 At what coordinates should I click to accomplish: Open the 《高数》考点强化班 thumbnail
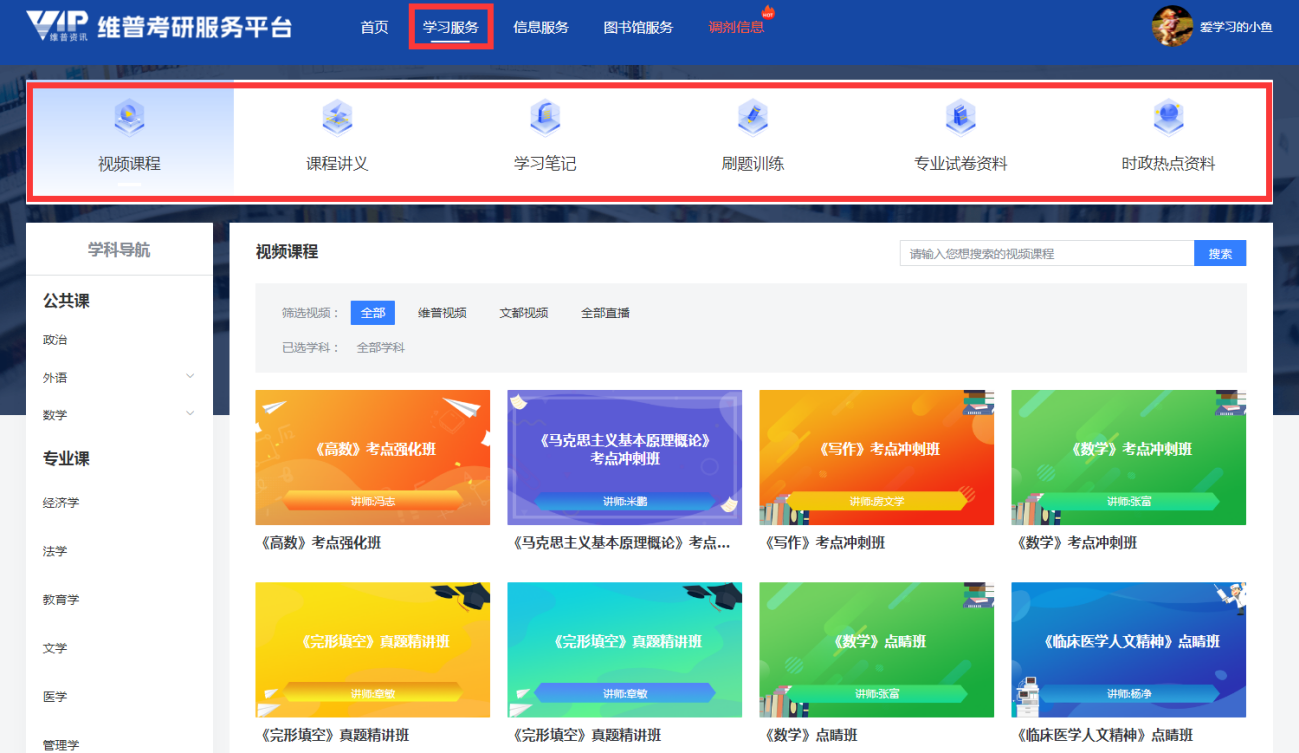pyautogui.click(x=373, y=457)
